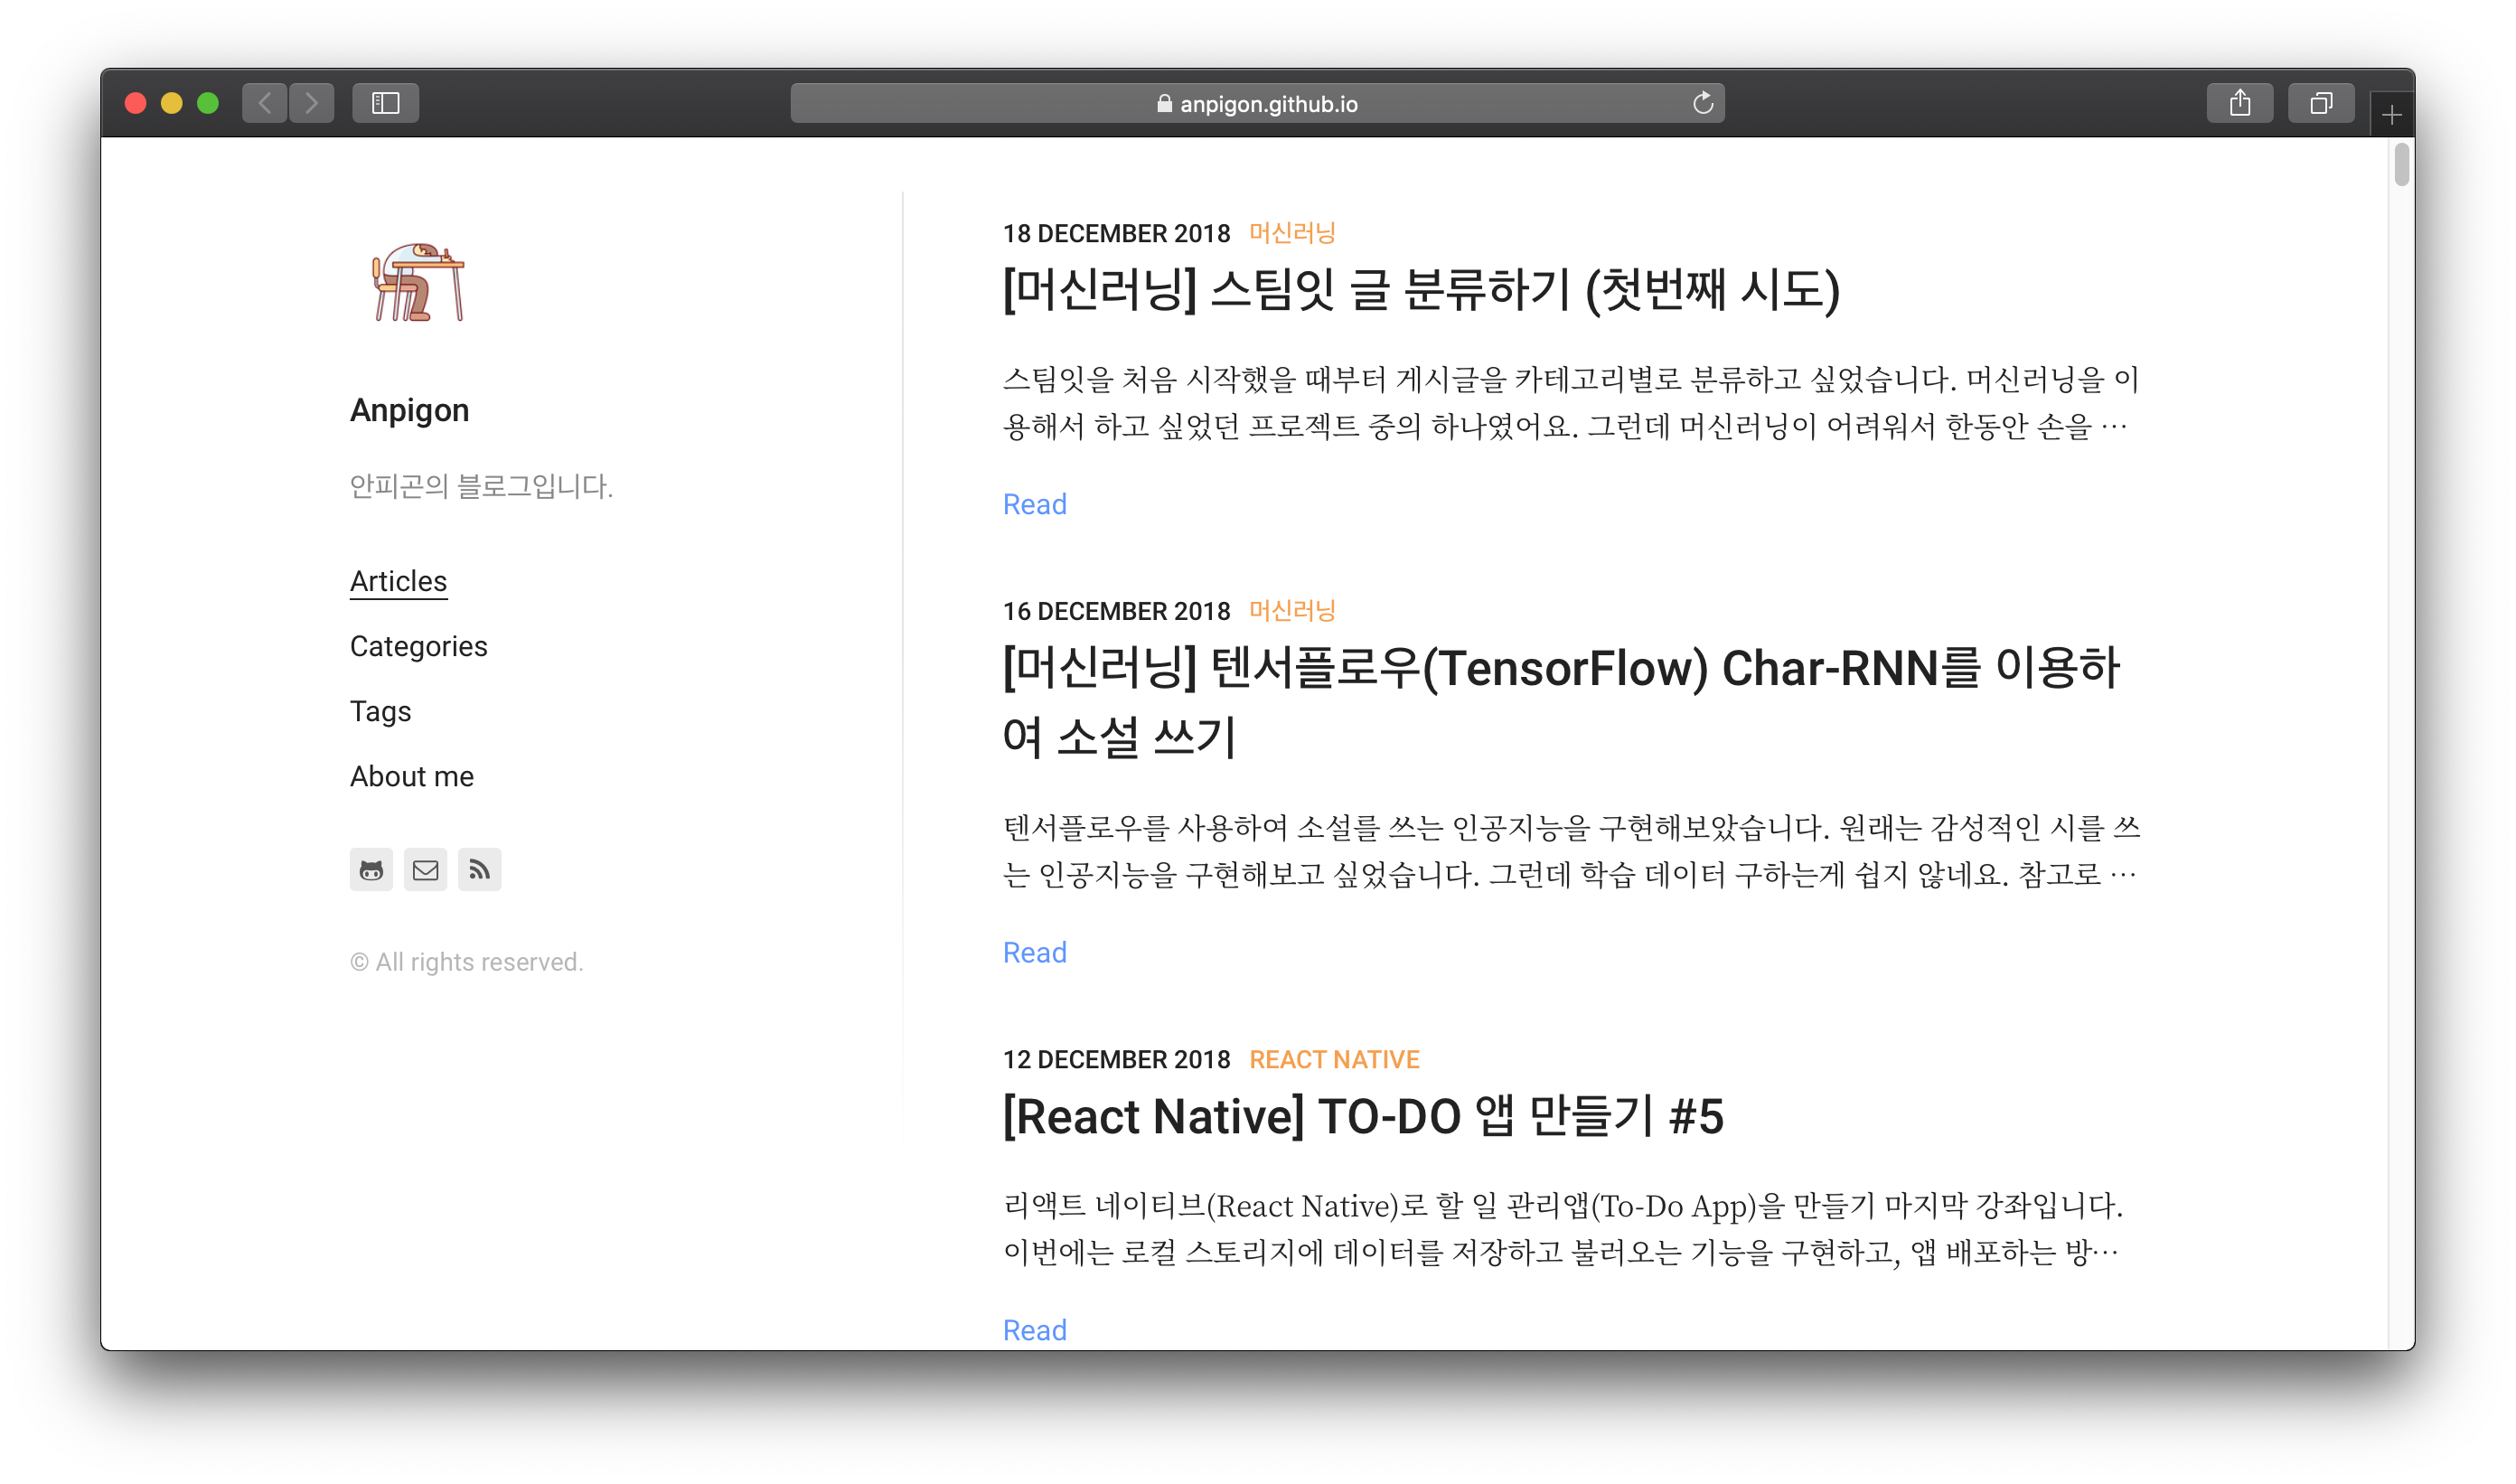Click the vertical page scrollbar thumb
The height and width of the screenshot is (1484, 2516).
coord(2401,165)
